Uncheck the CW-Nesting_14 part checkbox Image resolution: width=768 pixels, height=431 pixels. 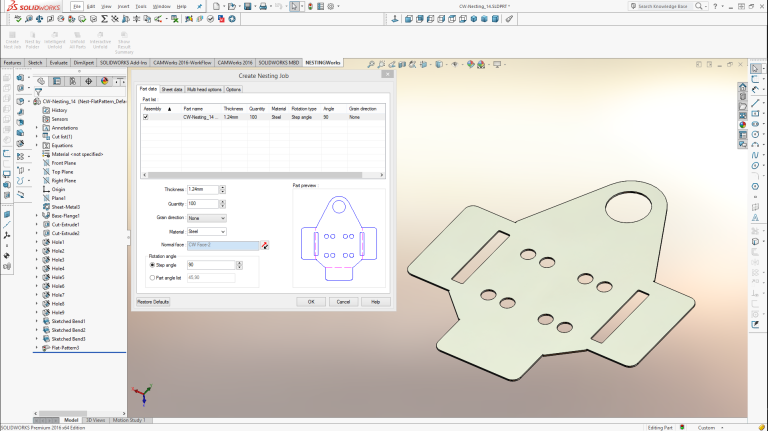click(x=145, y=117)
